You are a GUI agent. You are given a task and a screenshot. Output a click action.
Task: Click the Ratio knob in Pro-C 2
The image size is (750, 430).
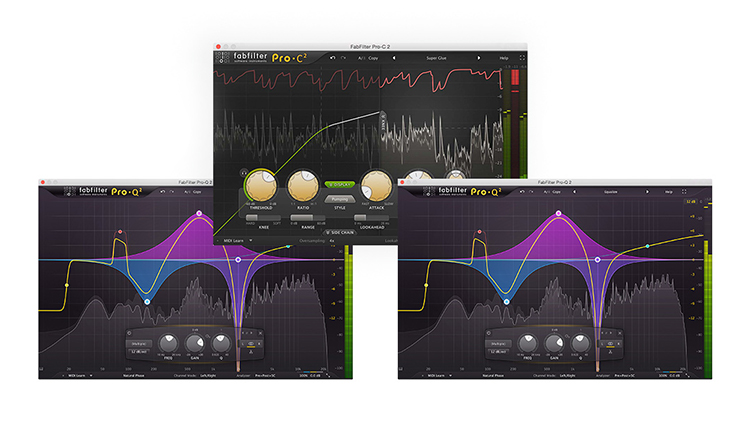(x=303, y=186)
